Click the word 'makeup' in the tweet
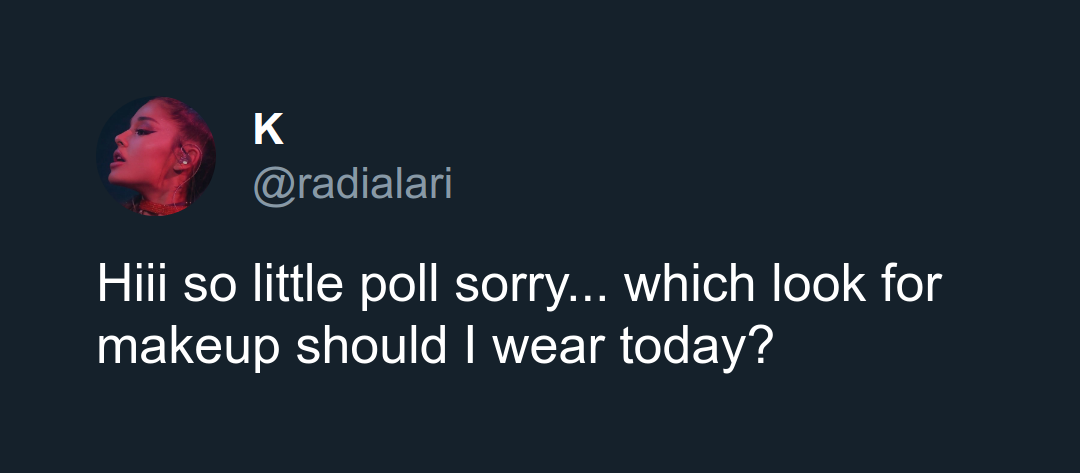The image size is (1080, 473). coord(188,347)
